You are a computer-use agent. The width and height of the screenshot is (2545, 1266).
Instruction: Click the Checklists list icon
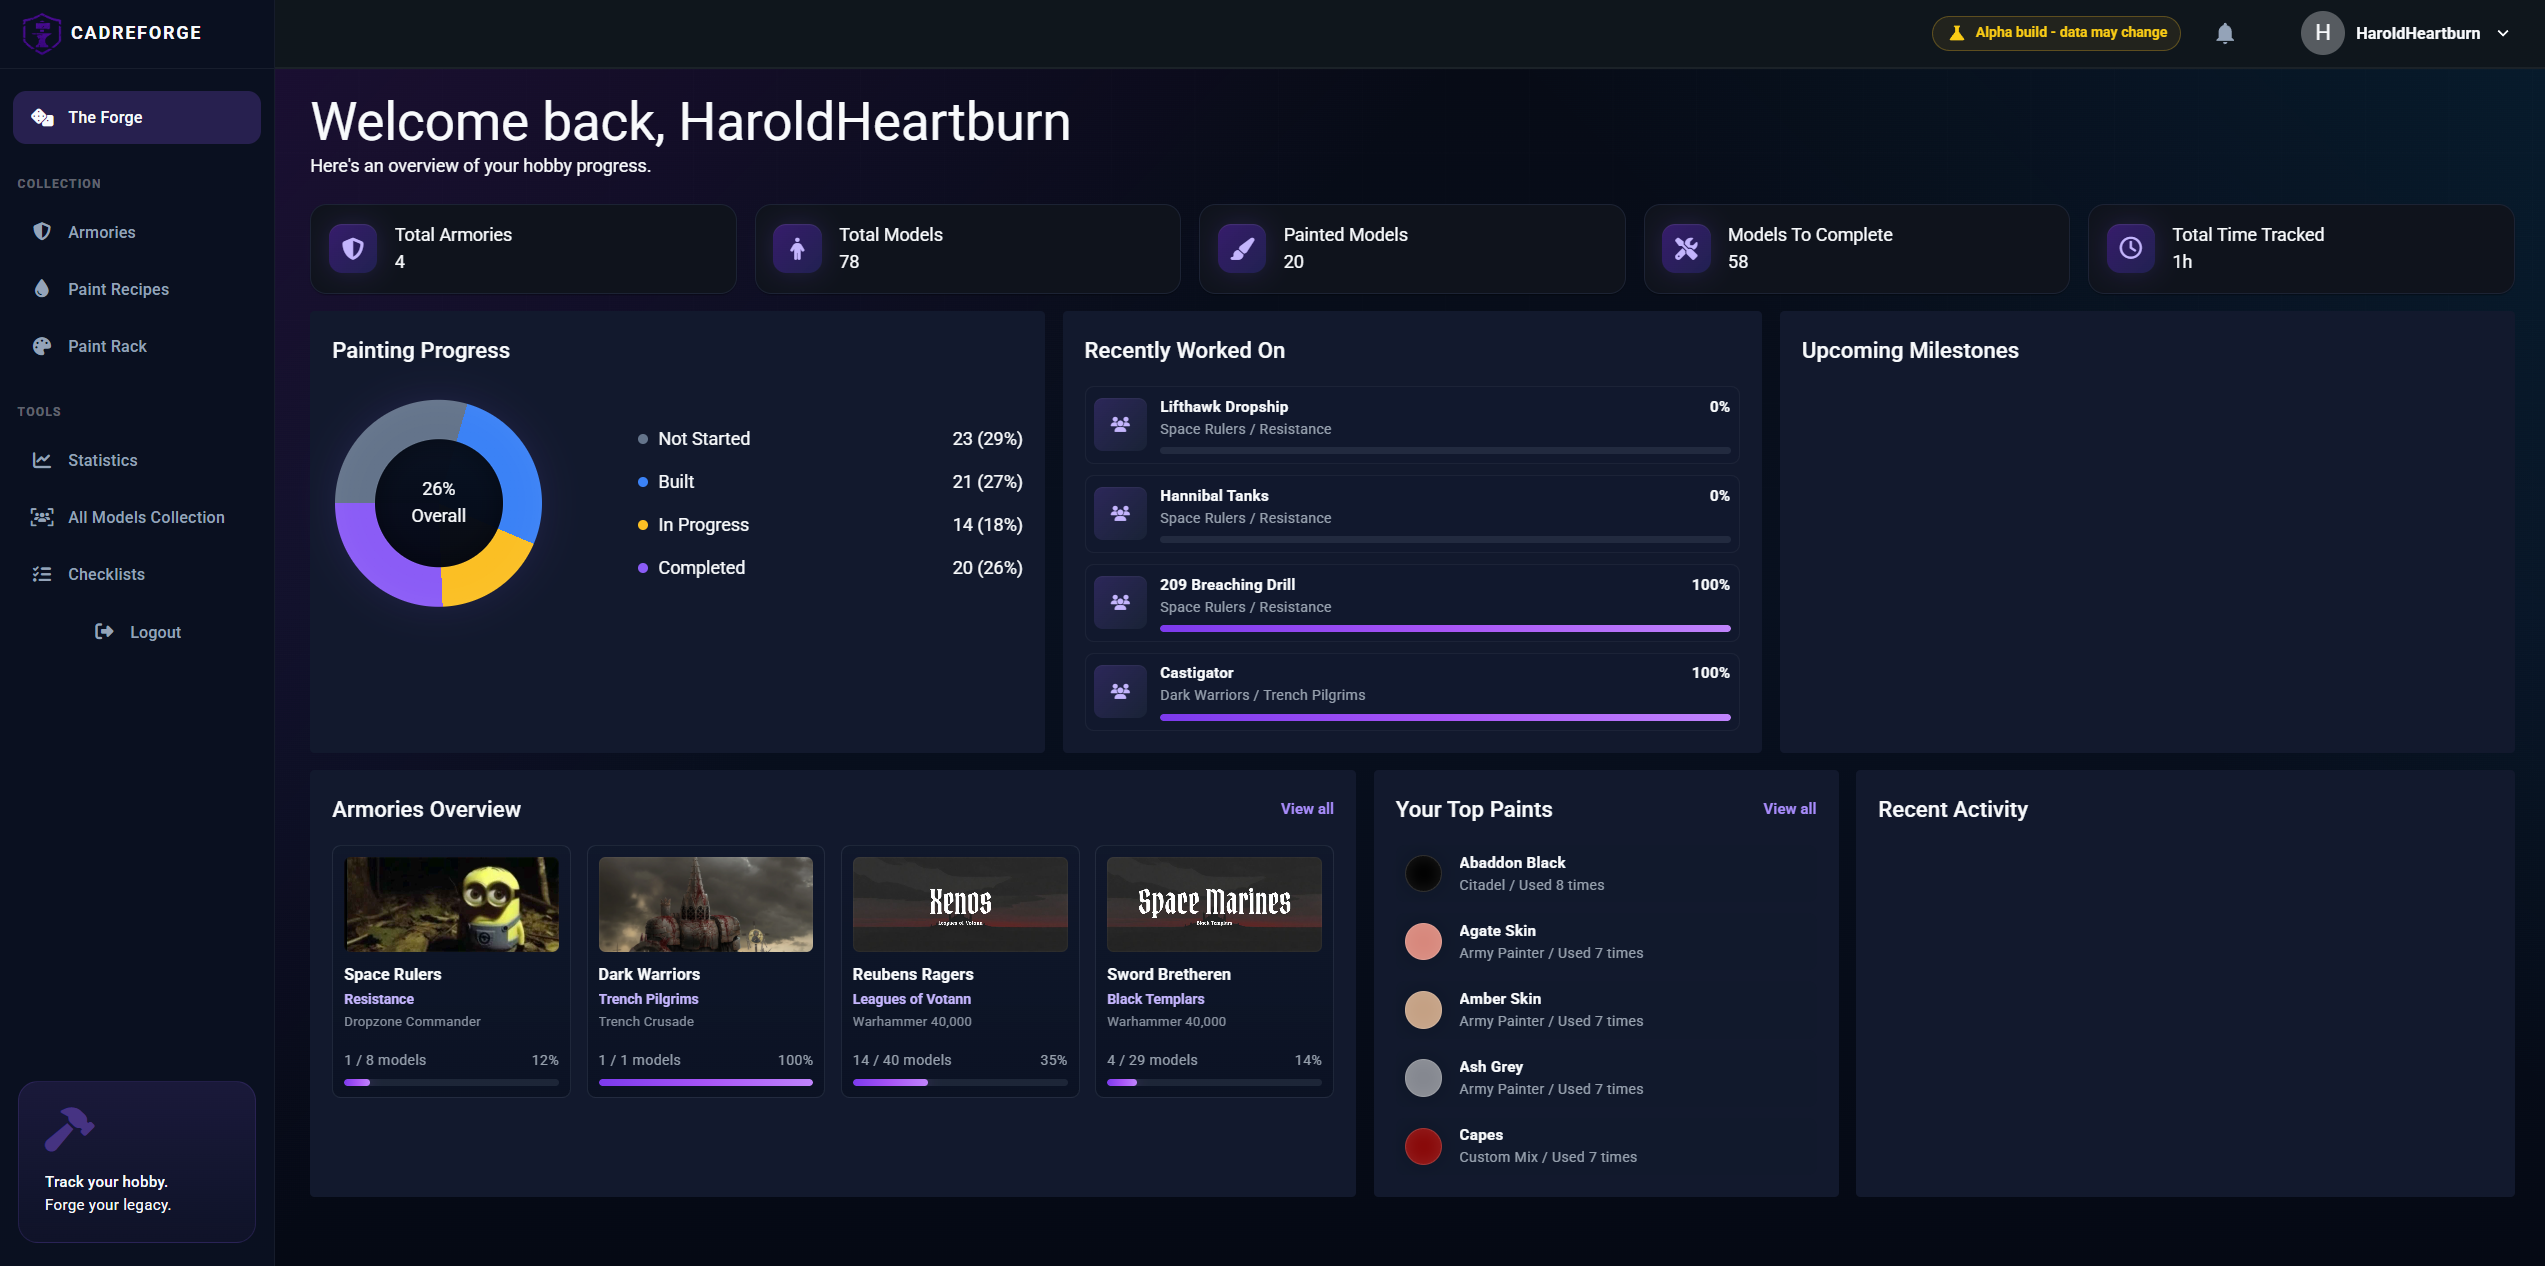42,574
